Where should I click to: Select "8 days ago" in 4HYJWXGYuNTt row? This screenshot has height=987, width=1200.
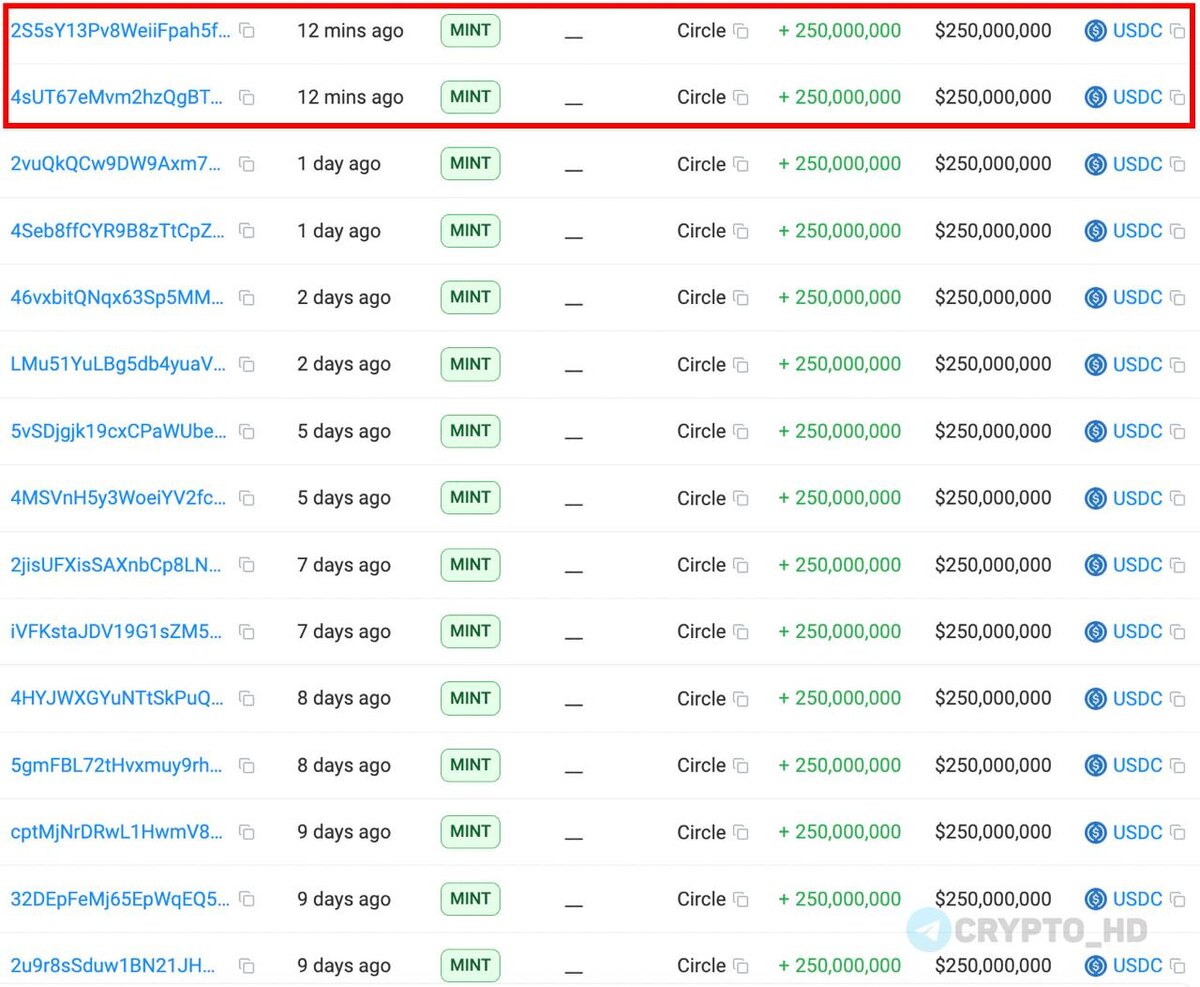(344, 698)
